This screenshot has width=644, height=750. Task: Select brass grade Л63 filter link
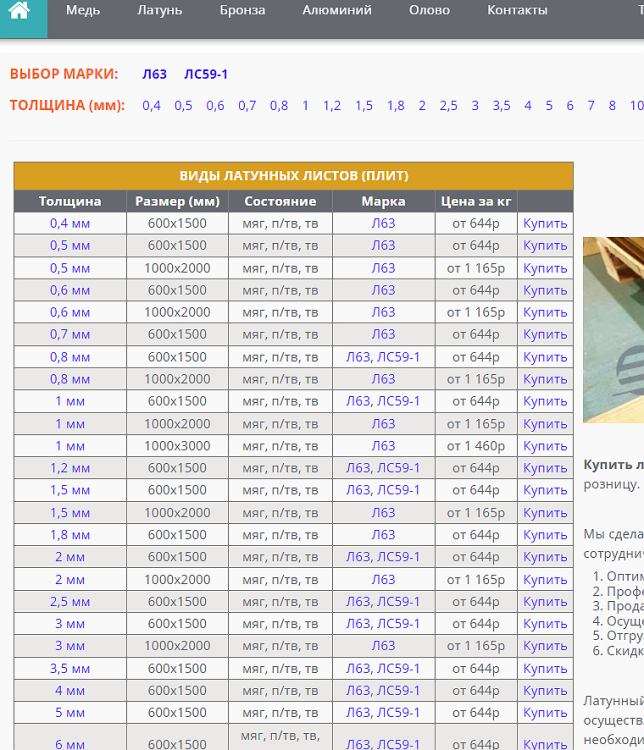[x=154, y=74]
